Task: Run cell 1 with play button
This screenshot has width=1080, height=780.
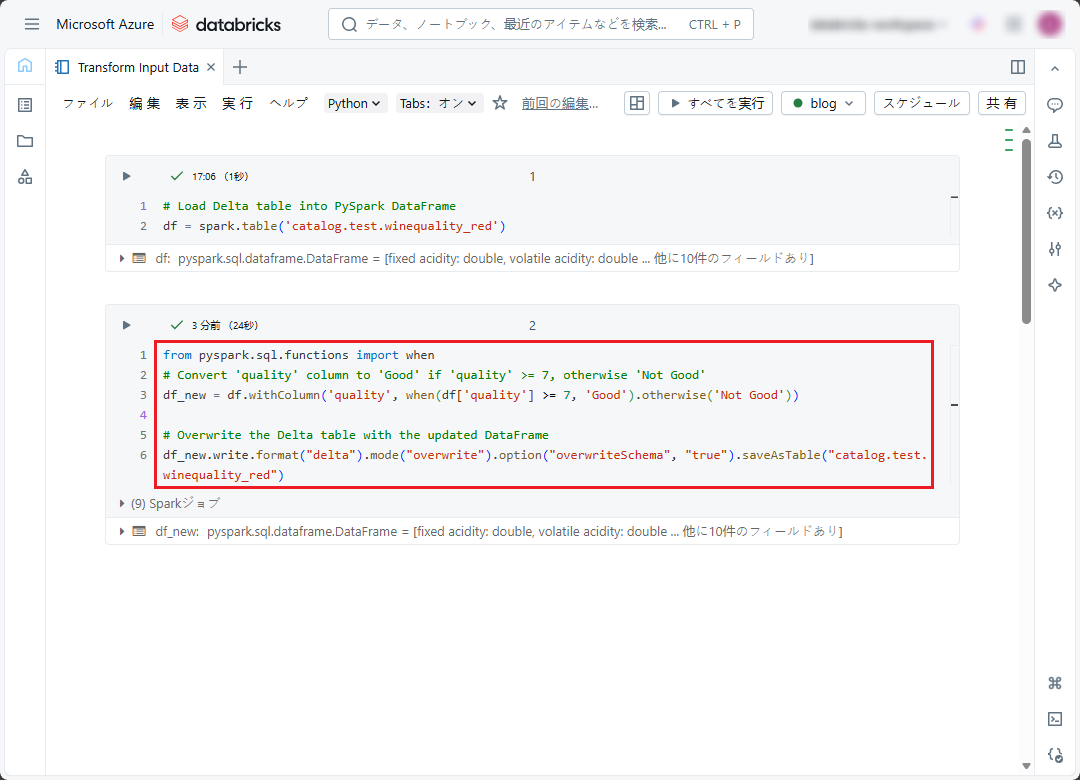Action: coord(127,176)
